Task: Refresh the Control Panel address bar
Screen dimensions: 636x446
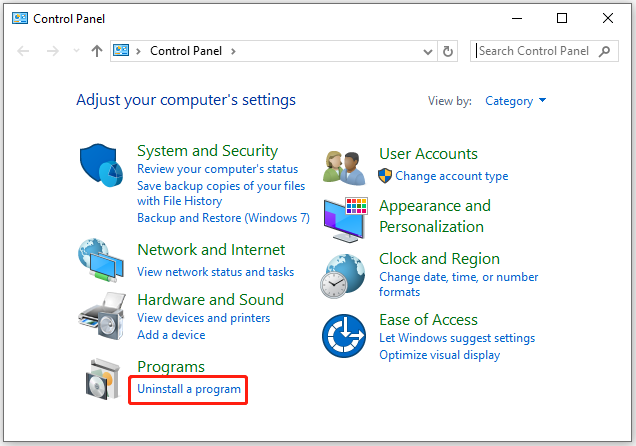Action: pyautogui.click(x=448, y=51)
